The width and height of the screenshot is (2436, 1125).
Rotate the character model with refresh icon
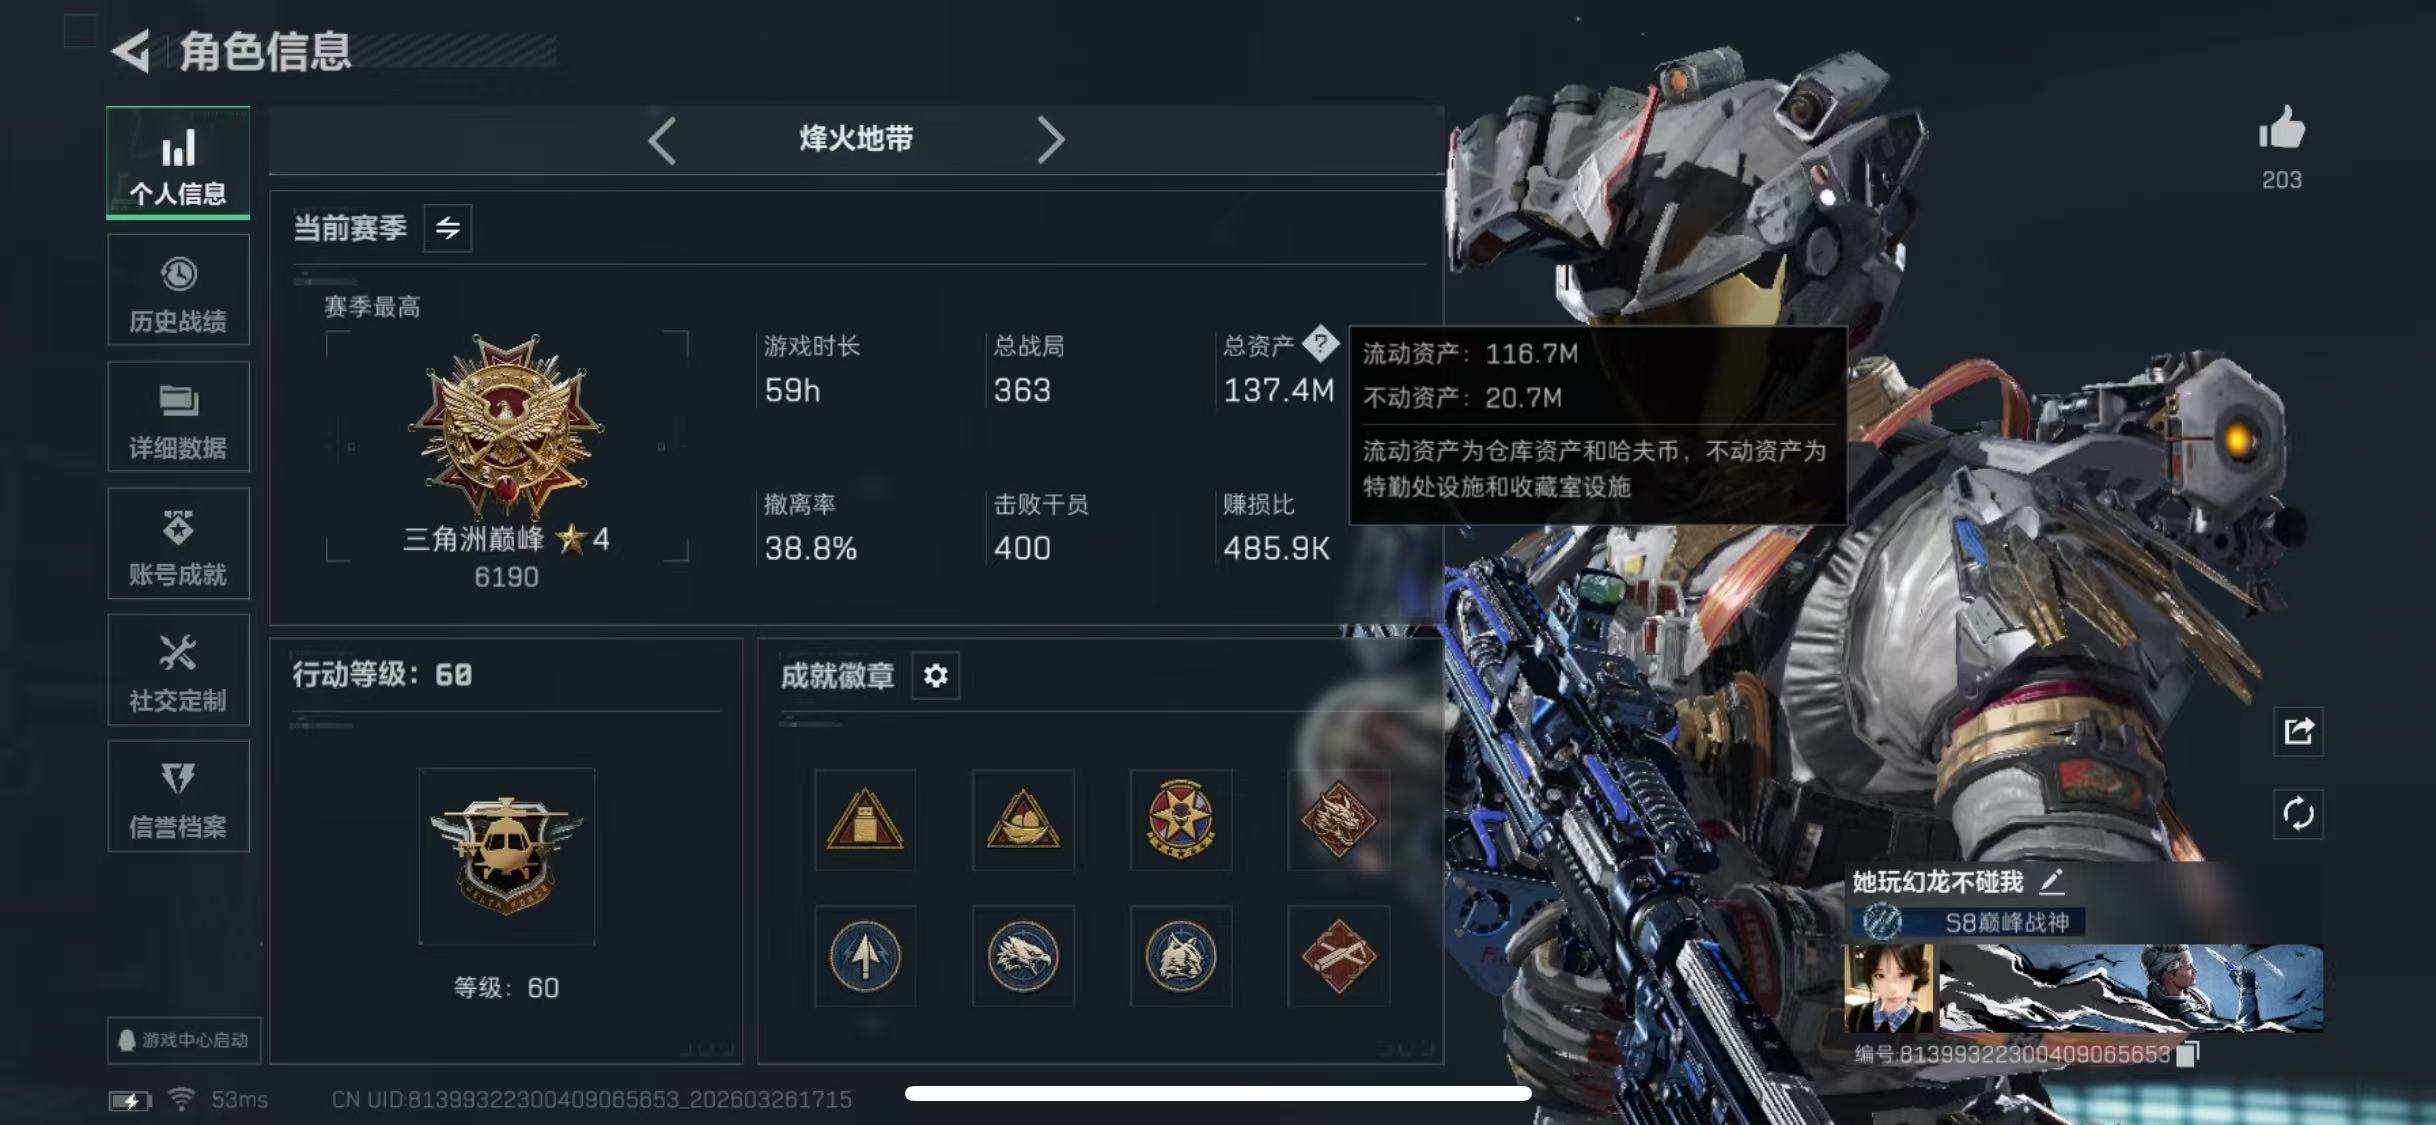(x=2298, y=814)
